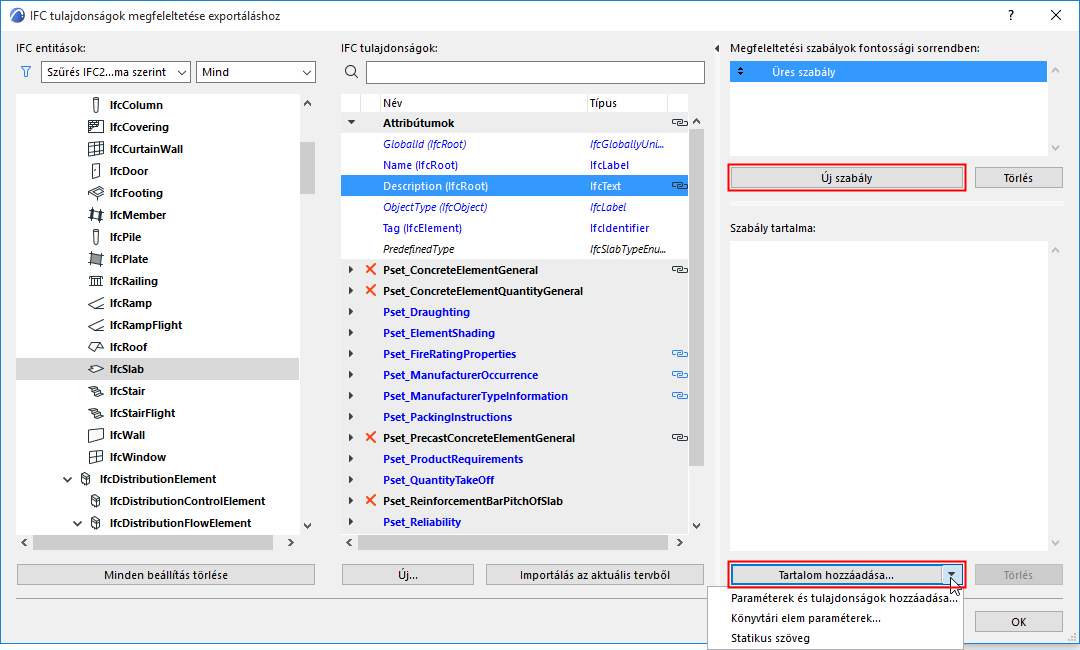
Task: Click the Név column header
Action: [x=483, y=103]
